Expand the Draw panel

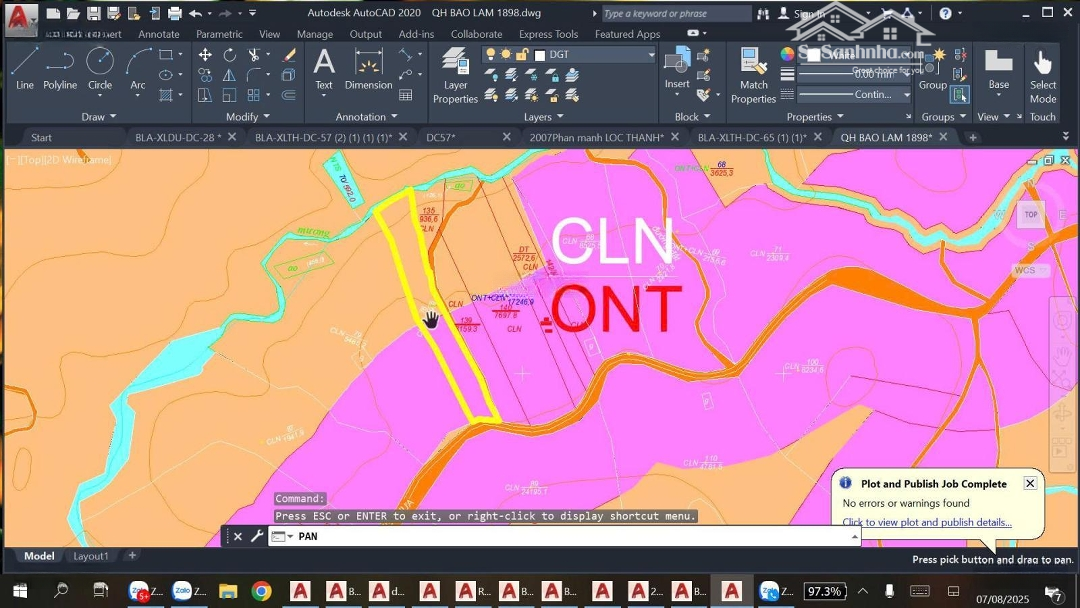98,117
